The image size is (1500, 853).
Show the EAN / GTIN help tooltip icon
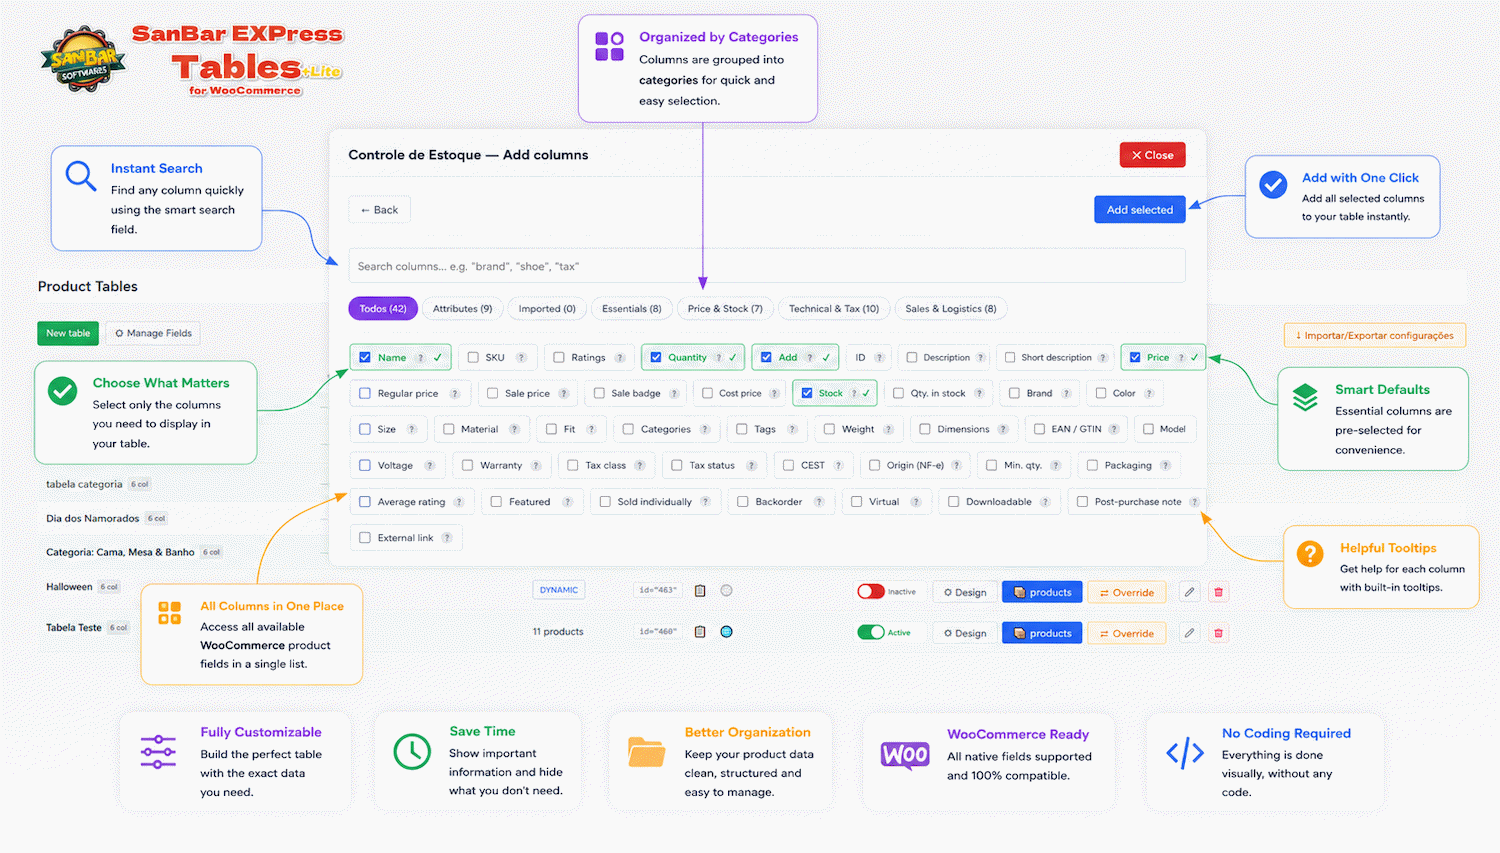point(1114,430)
